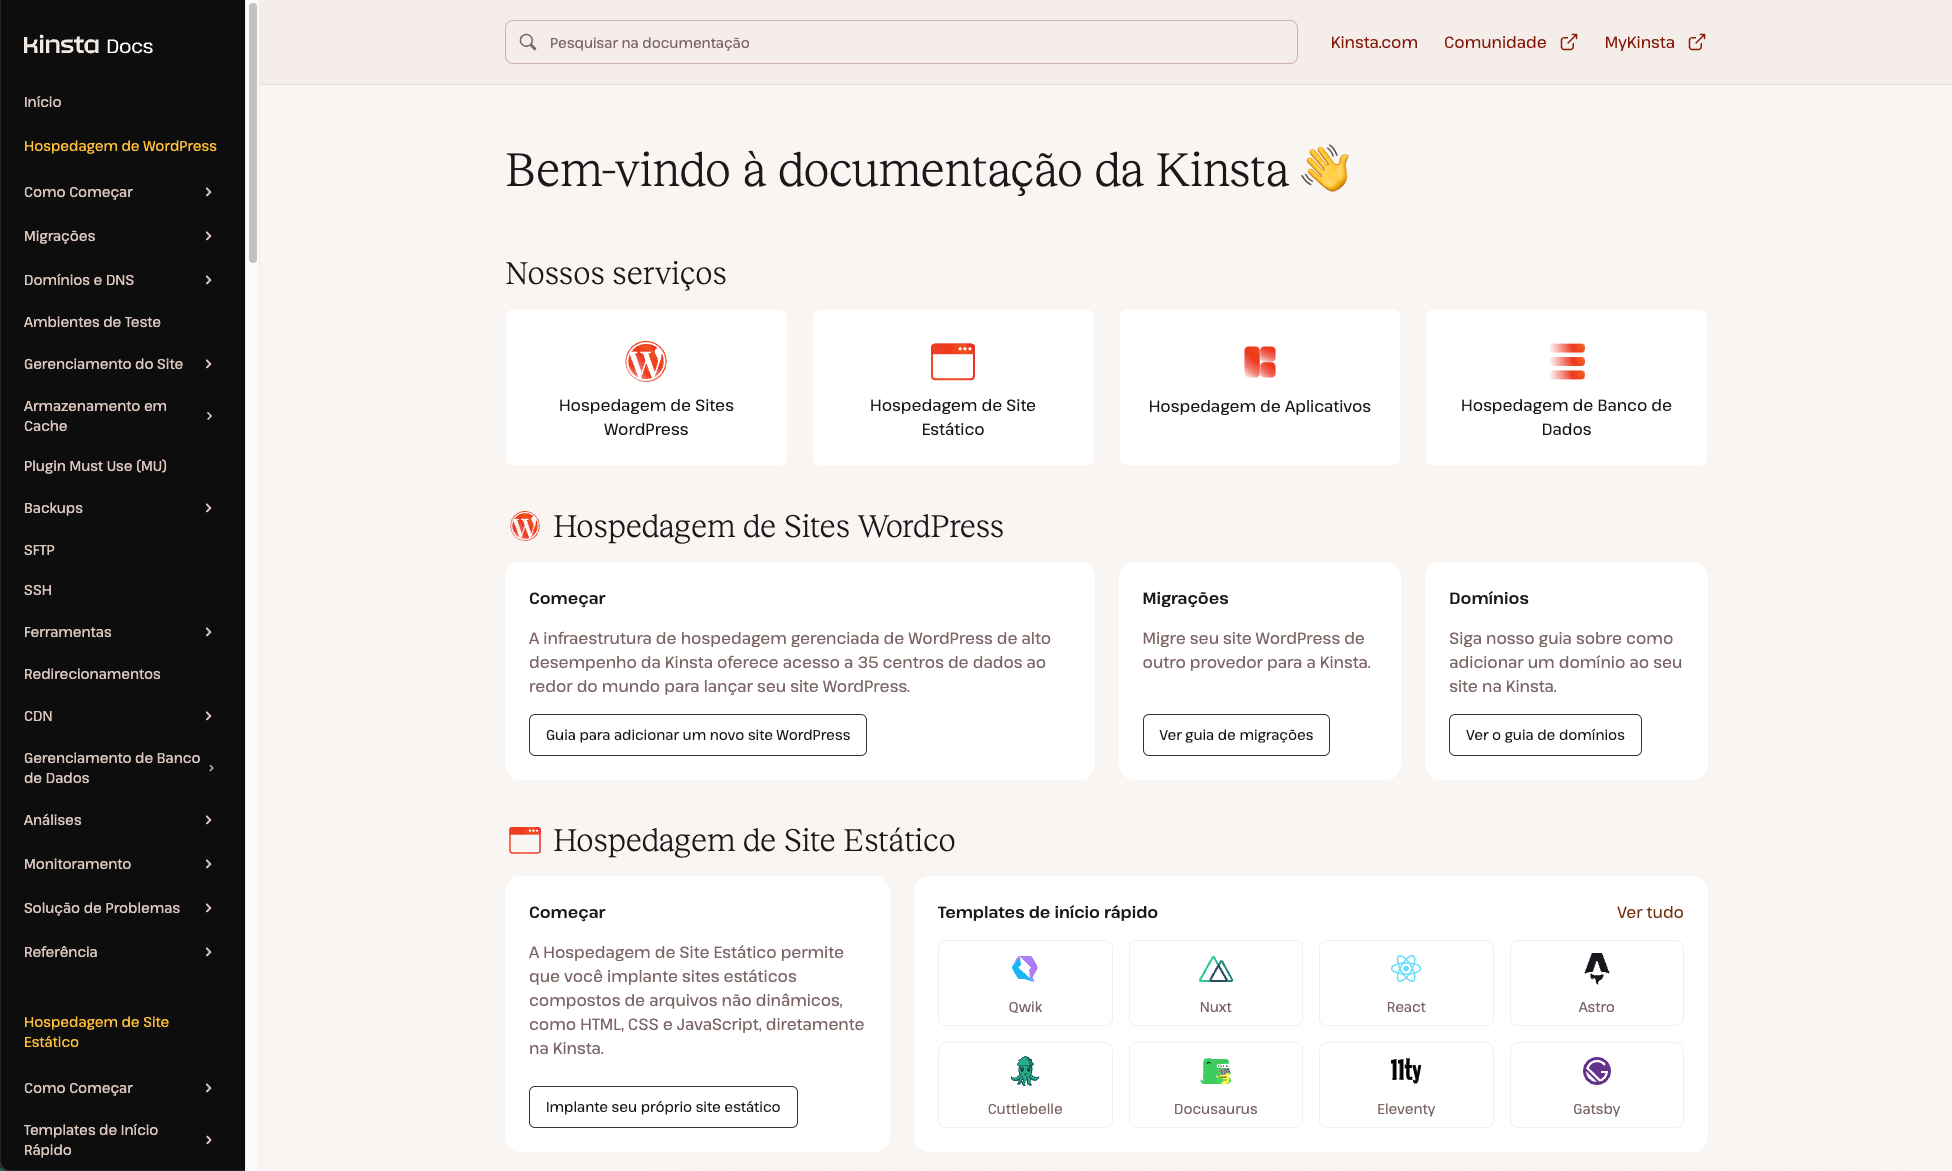Screen dimensions: 1952x1171
Task: Open Ver tudo link for quick start templates
Action: click(x=1649, y=911)
